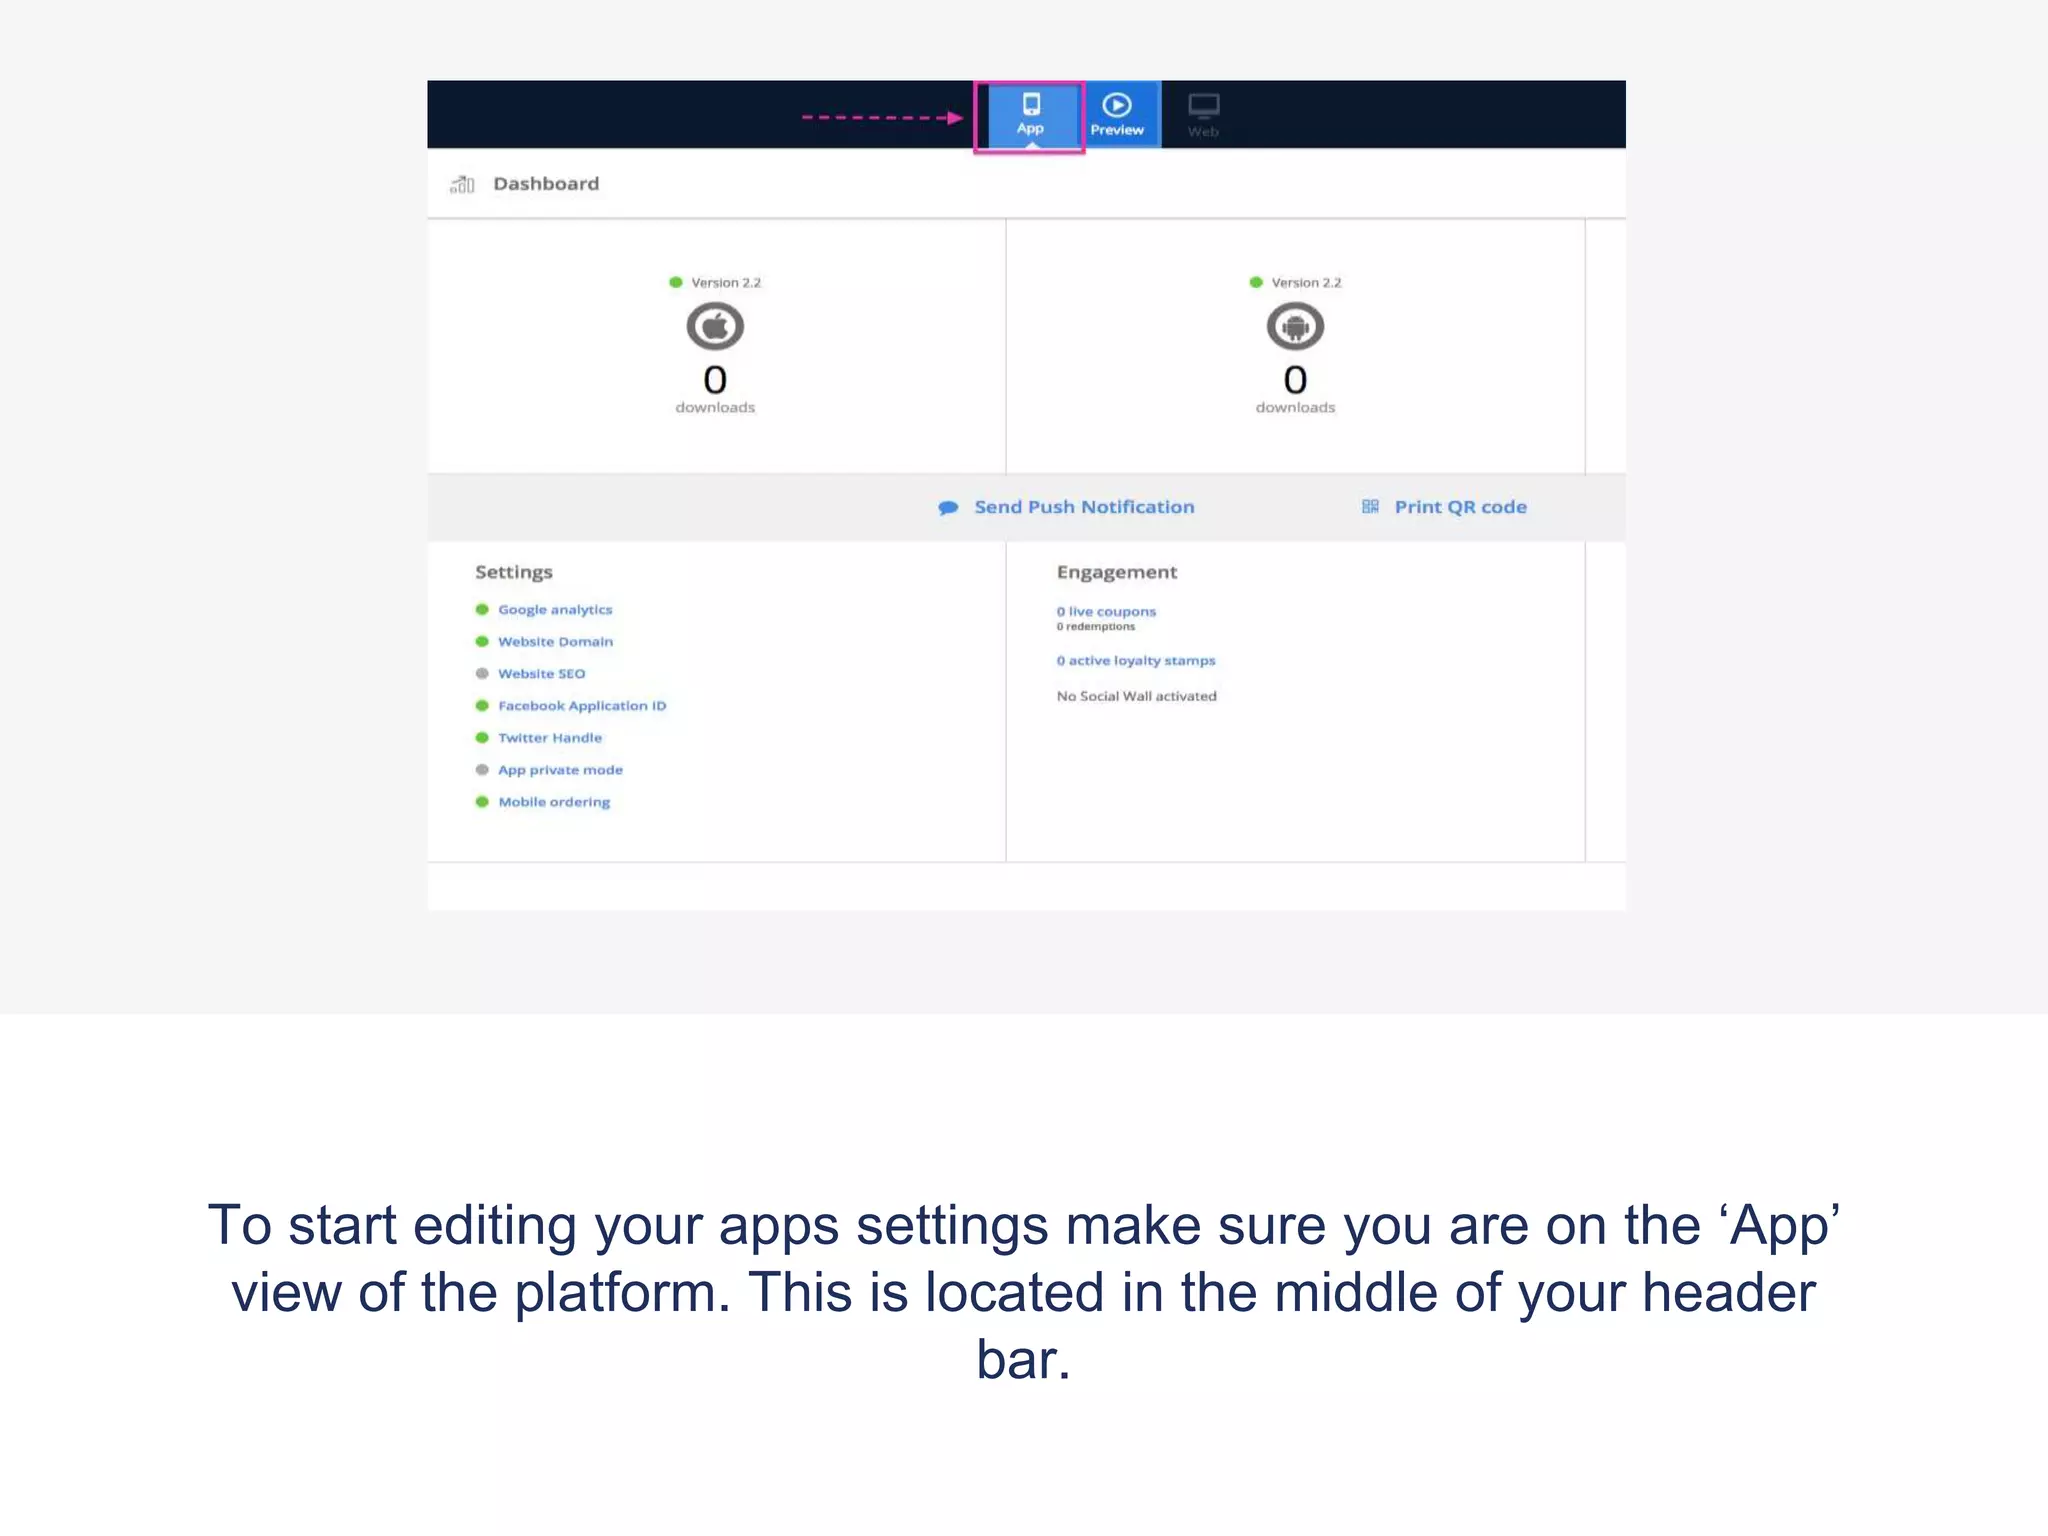Click the Android downloads icon
Screen dimensions: 2048x1536
pyautogui.click(x=1295, y=327)
